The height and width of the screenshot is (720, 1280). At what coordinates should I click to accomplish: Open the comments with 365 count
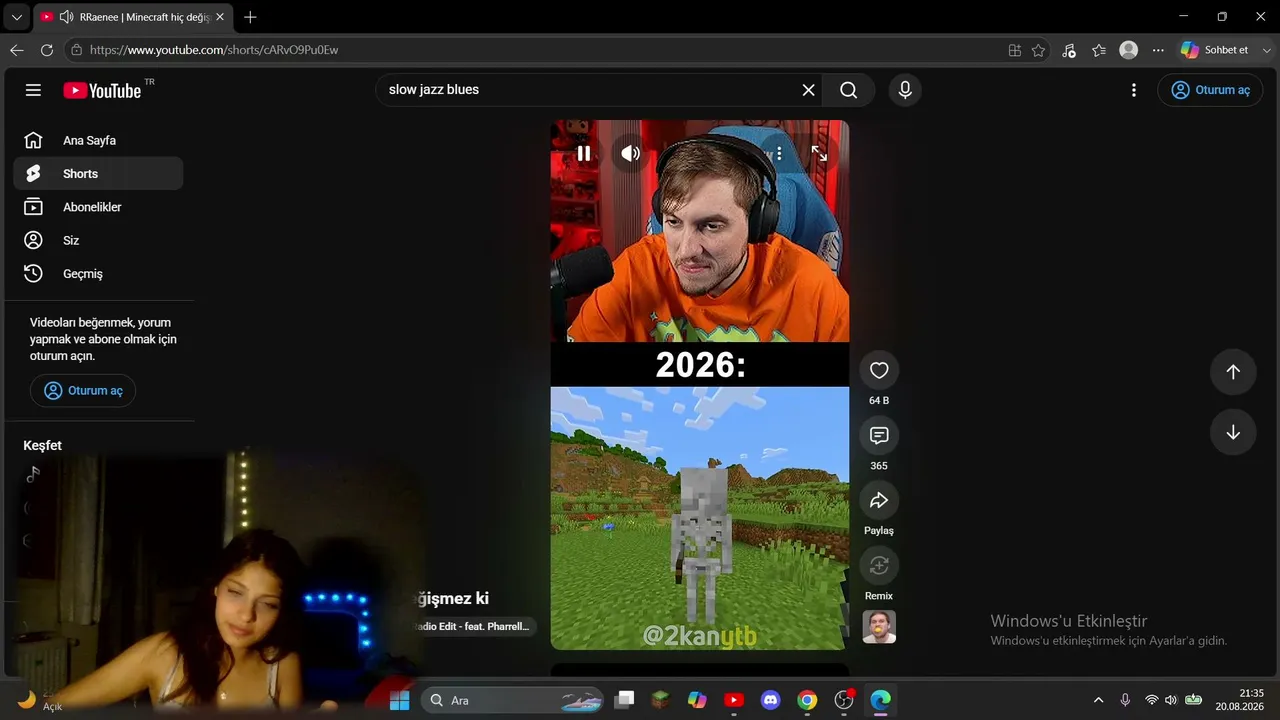879,435
